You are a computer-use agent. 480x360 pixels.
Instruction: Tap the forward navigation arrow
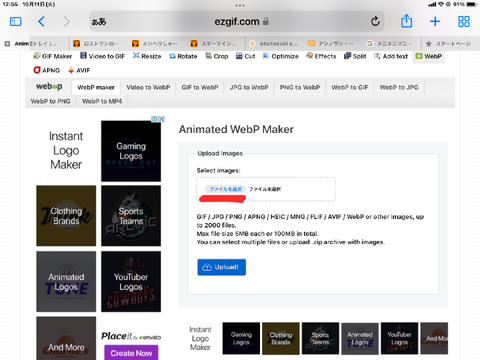coord(67,22)
